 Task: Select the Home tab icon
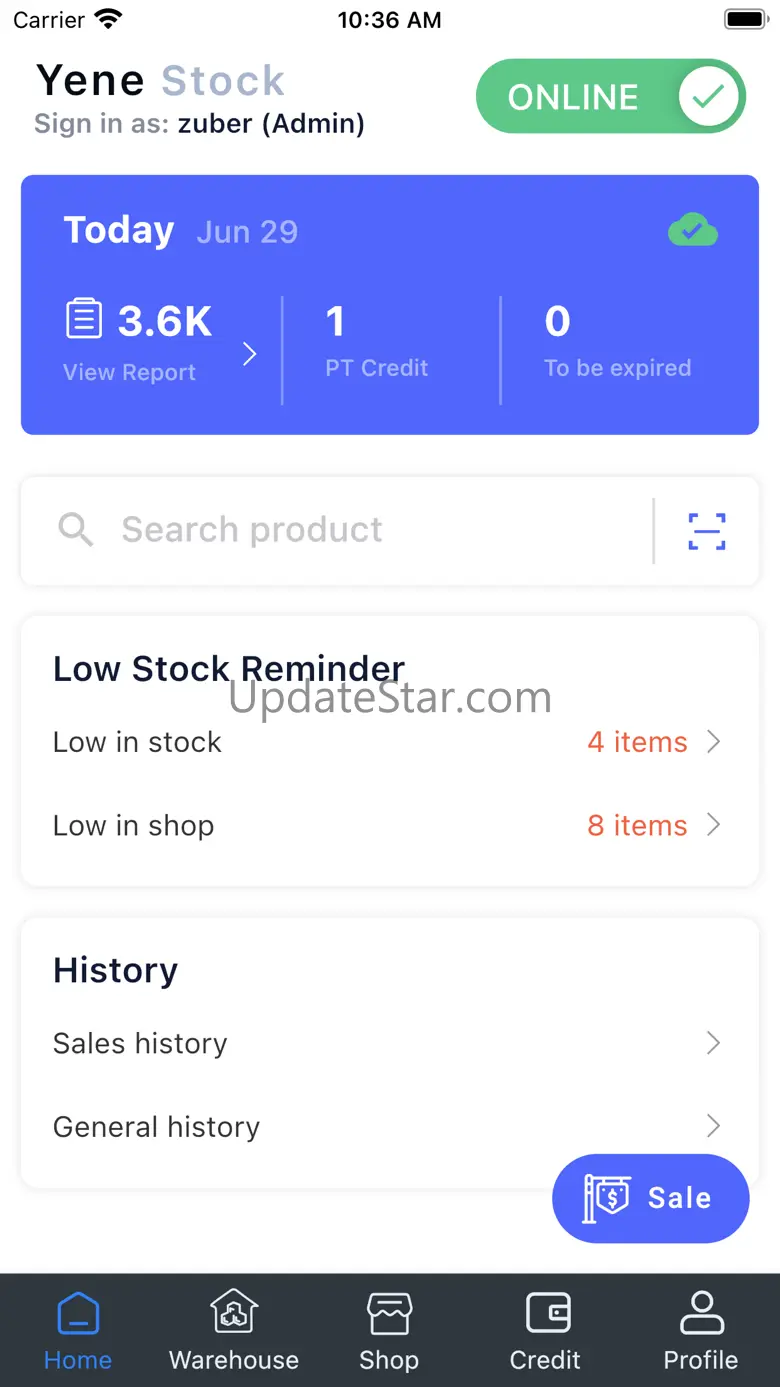[x=78, y=1314]
